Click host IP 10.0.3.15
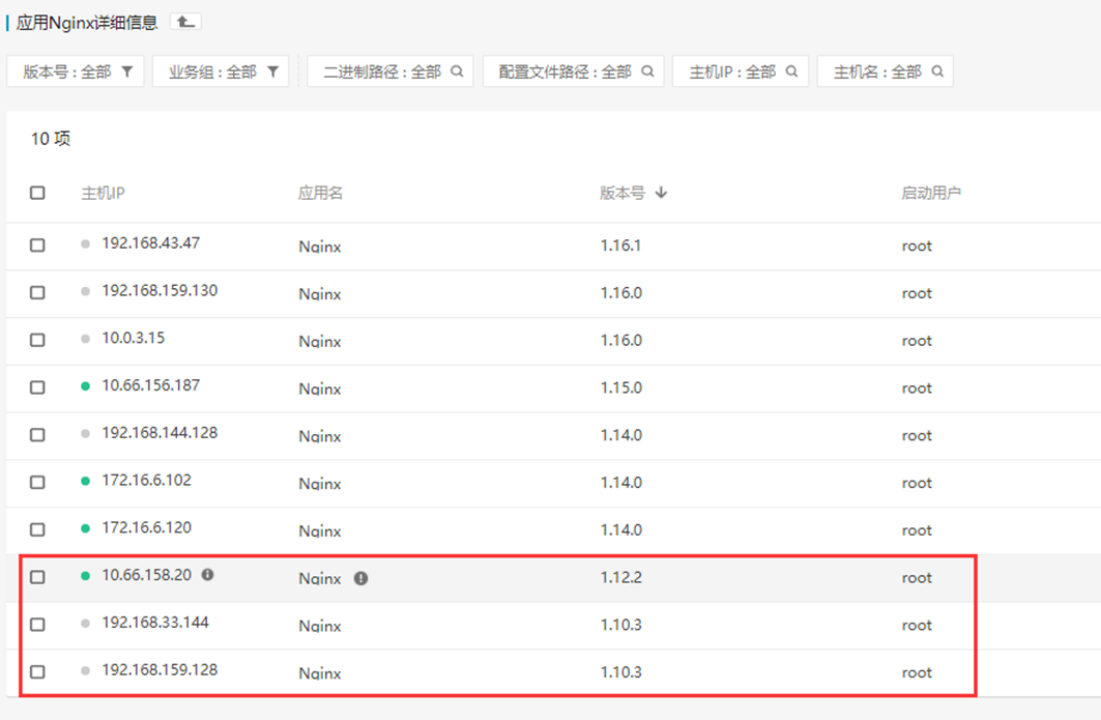1101x720 pixels. pyautogui.click(x=133, y=338)
